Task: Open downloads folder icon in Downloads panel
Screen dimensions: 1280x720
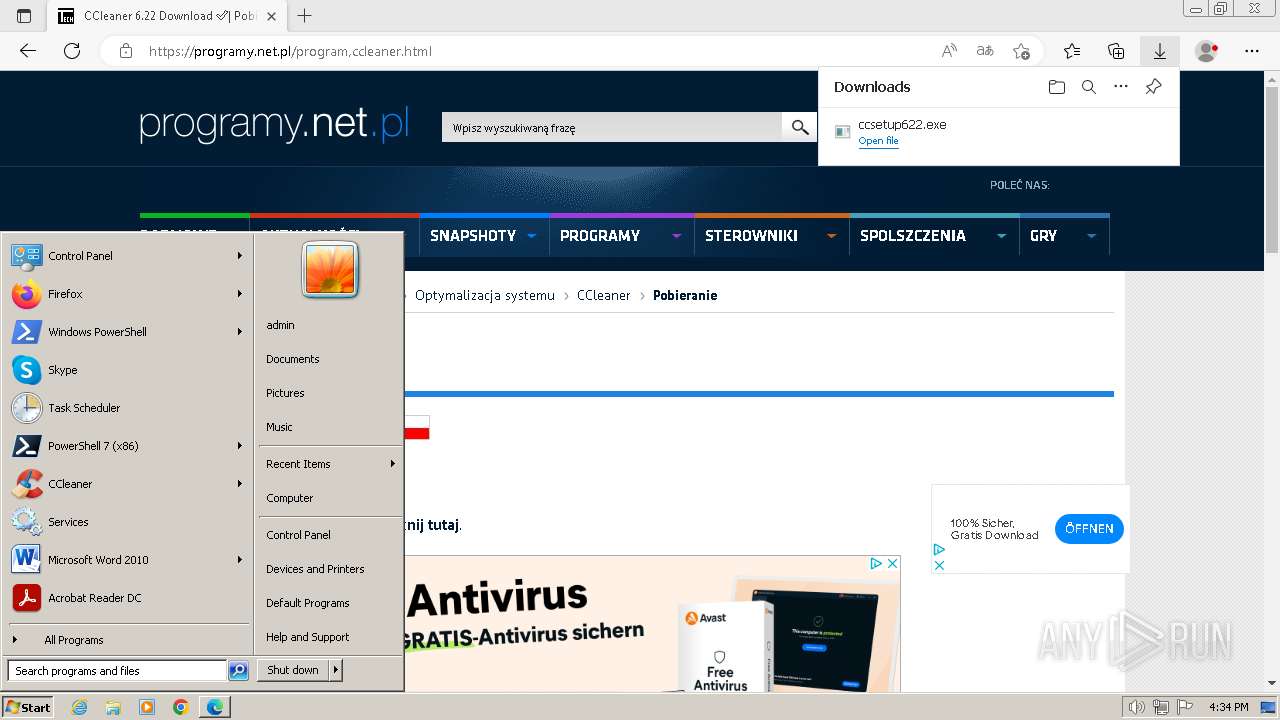Action: point(1057,87)
